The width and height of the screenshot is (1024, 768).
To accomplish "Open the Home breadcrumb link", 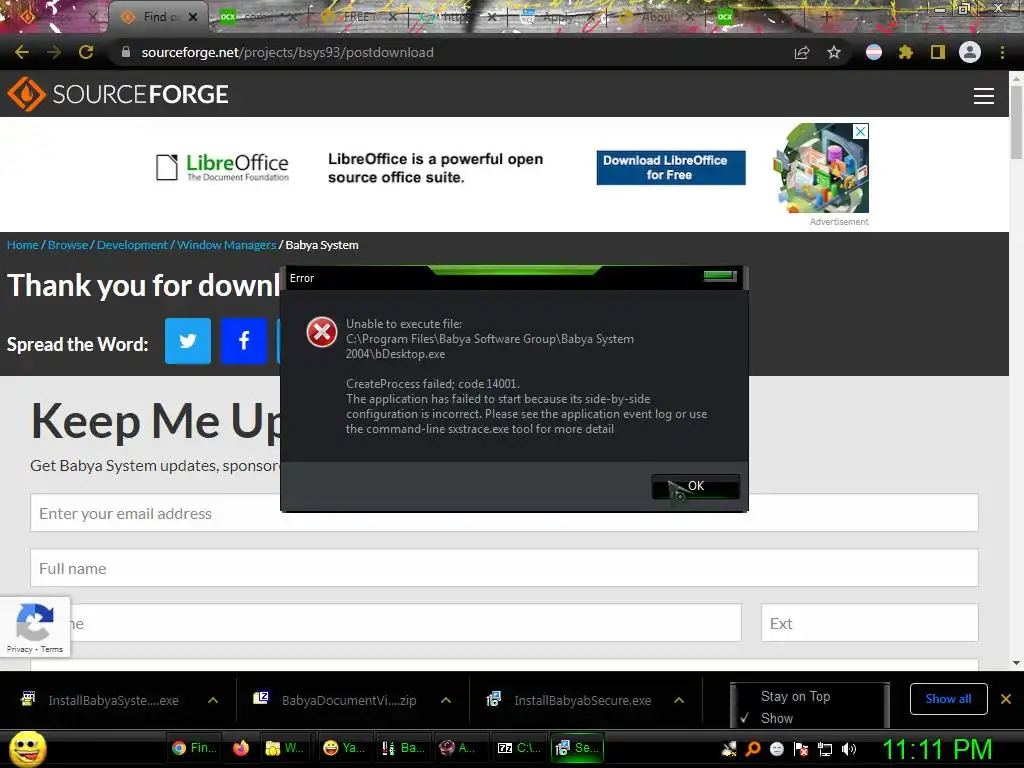I will [x=23, y=245].
